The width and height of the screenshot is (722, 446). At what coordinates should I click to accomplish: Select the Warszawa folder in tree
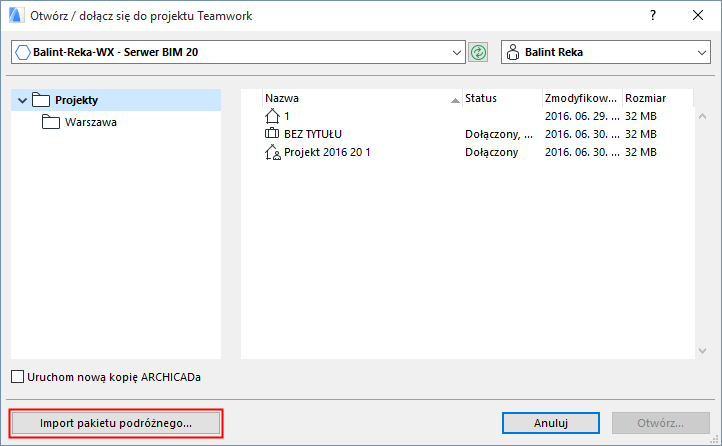click(x=91, y=122)
